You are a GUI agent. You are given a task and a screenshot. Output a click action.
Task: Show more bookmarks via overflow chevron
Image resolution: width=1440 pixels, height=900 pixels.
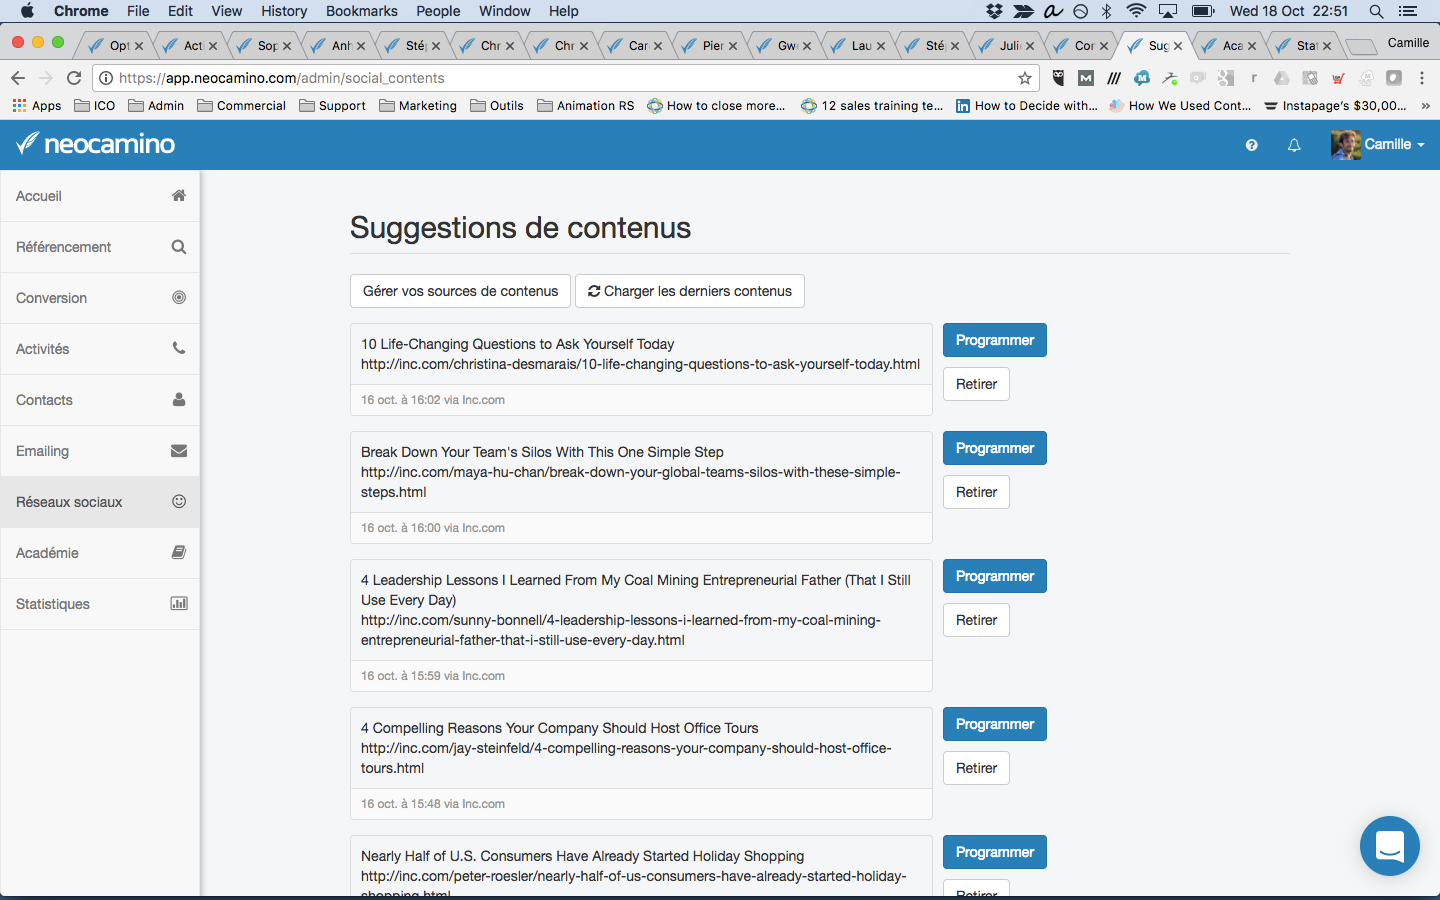1425,106
